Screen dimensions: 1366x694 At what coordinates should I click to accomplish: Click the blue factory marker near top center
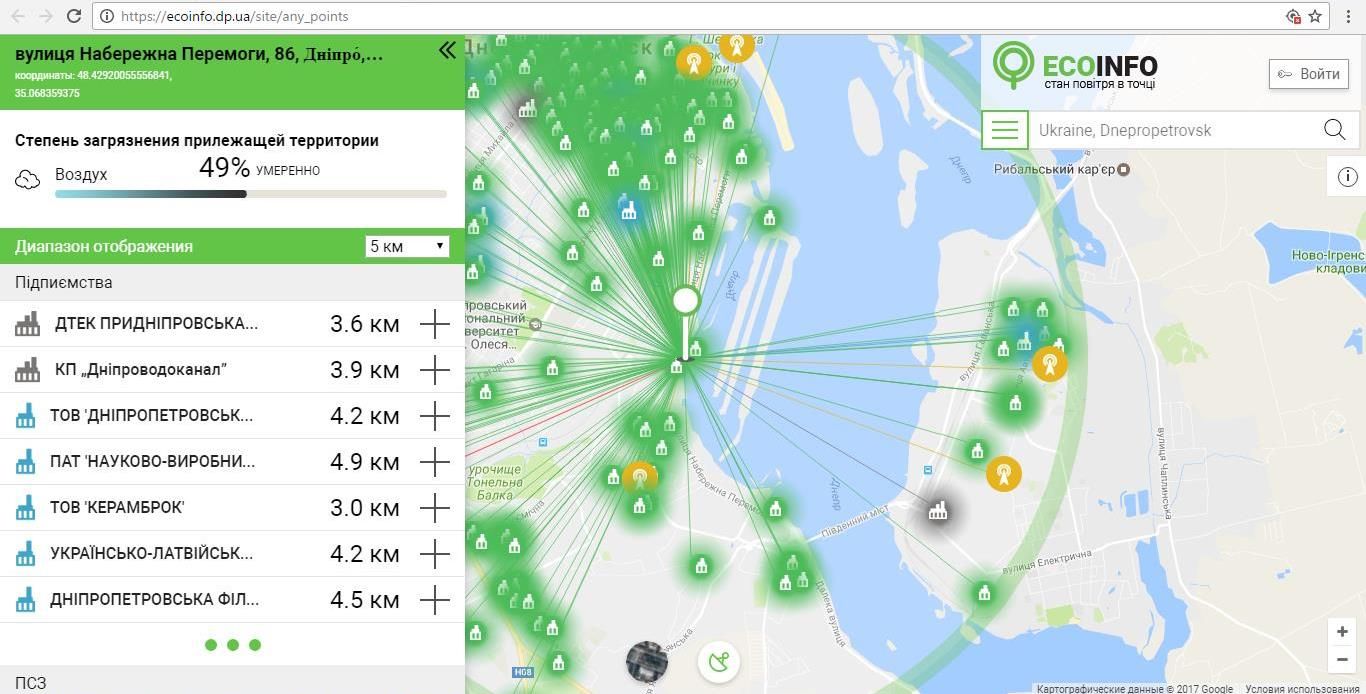628,211
